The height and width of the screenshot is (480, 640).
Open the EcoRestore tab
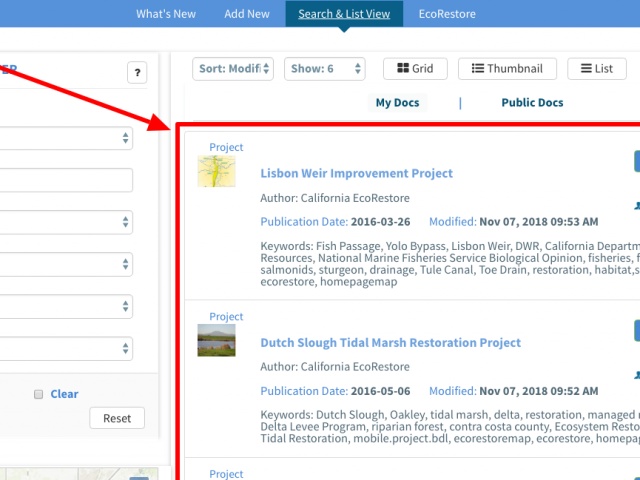[447, 14]
